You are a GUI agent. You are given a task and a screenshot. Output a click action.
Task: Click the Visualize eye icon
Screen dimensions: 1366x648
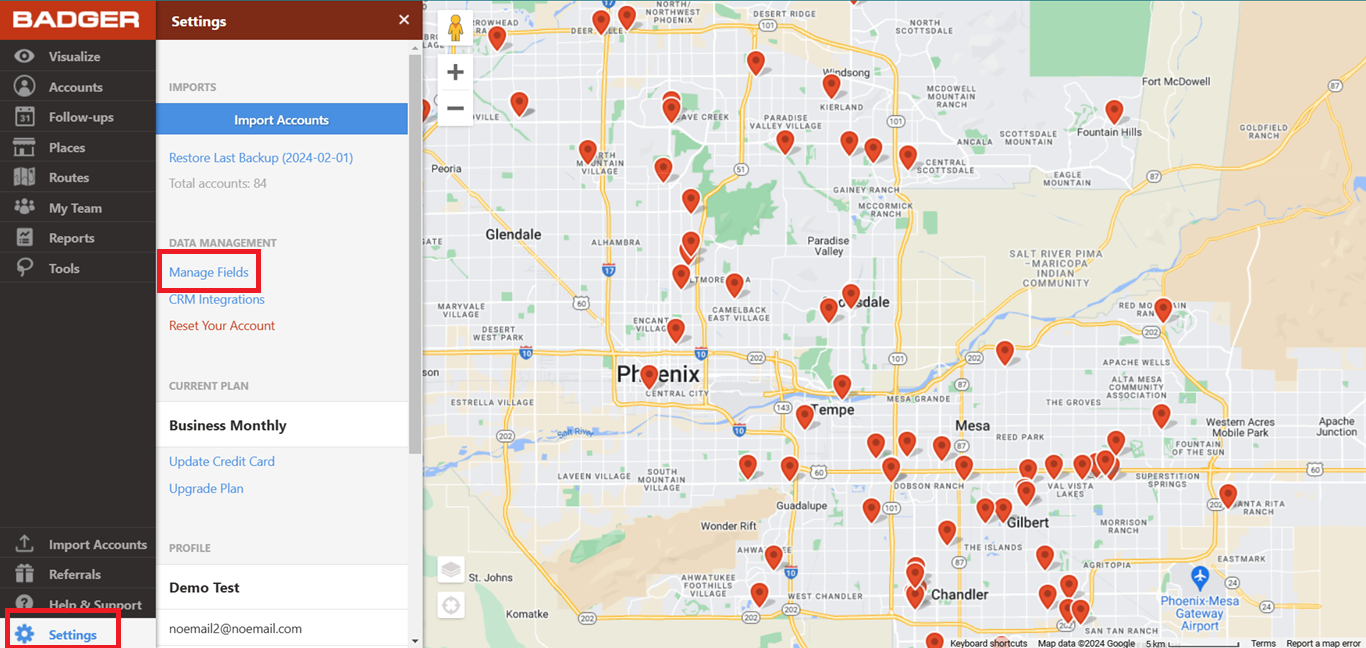[24, 56]
